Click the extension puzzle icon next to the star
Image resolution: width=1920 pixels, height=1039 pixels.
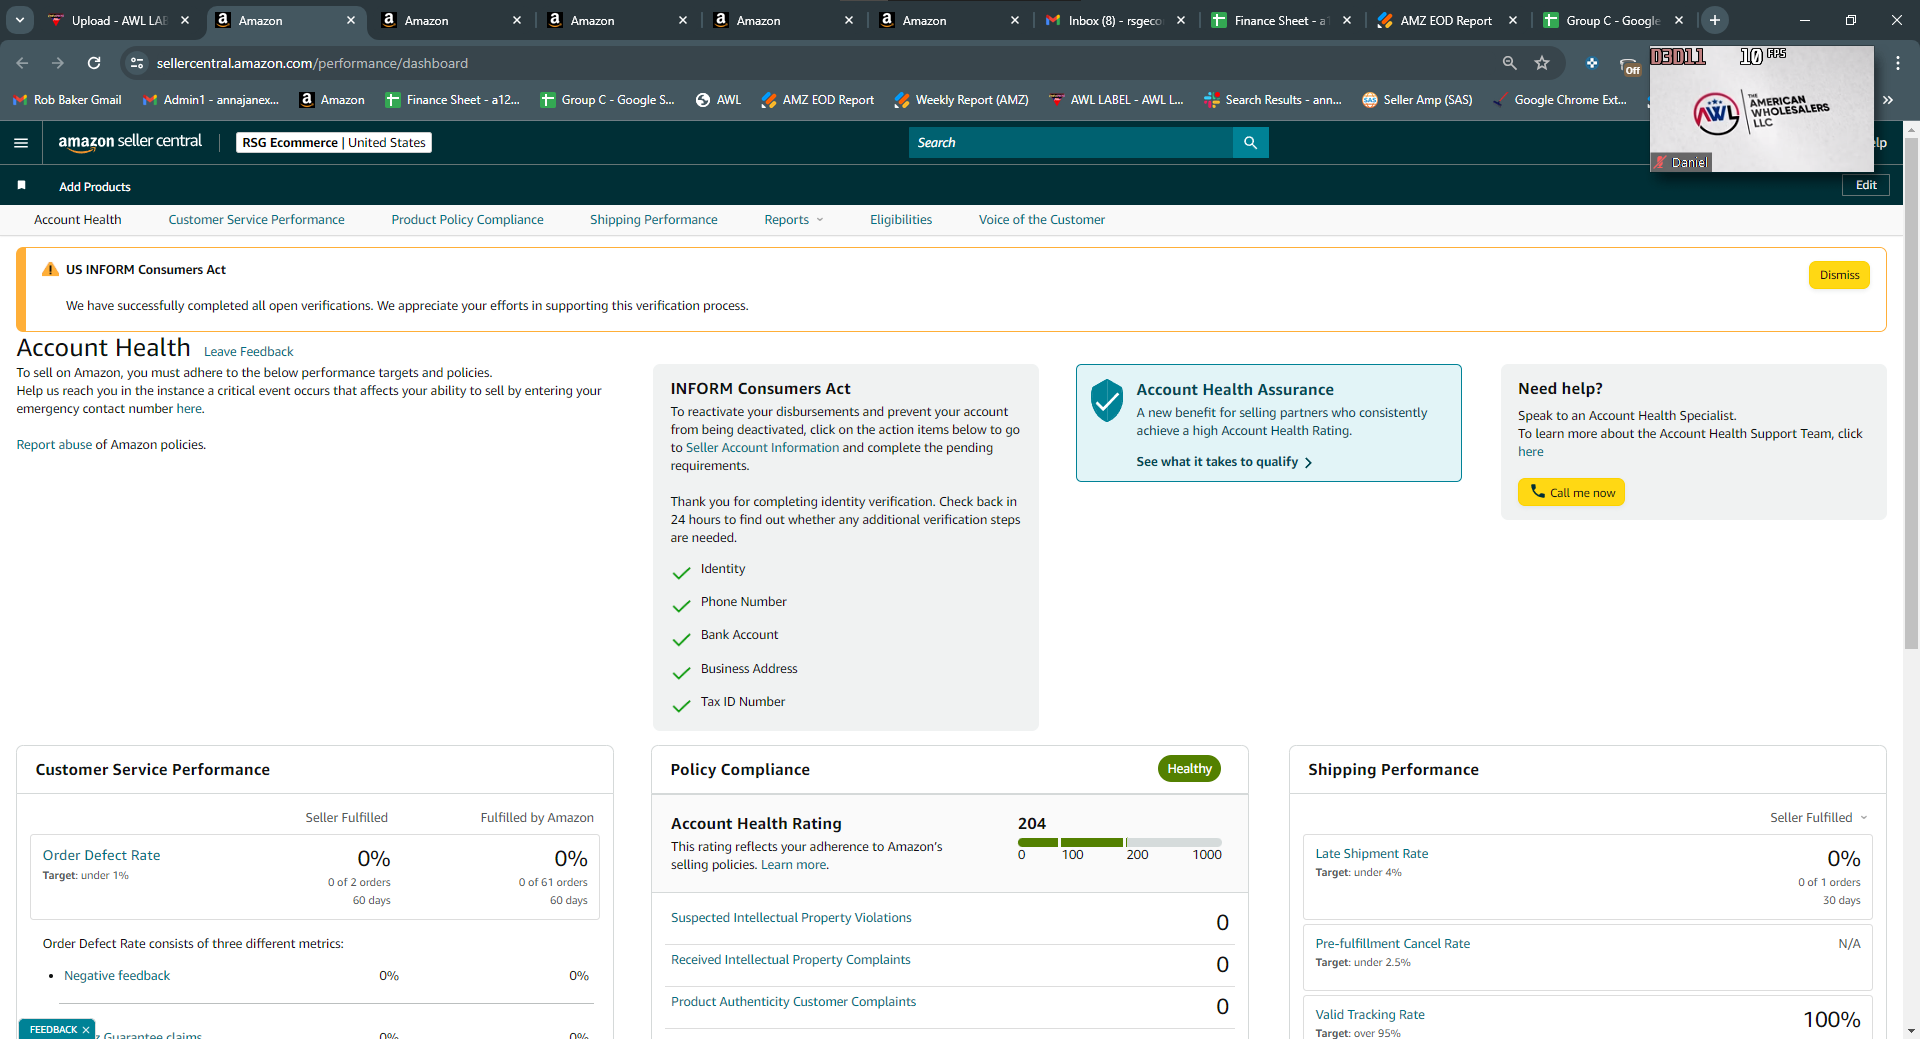pos(1592,63)
